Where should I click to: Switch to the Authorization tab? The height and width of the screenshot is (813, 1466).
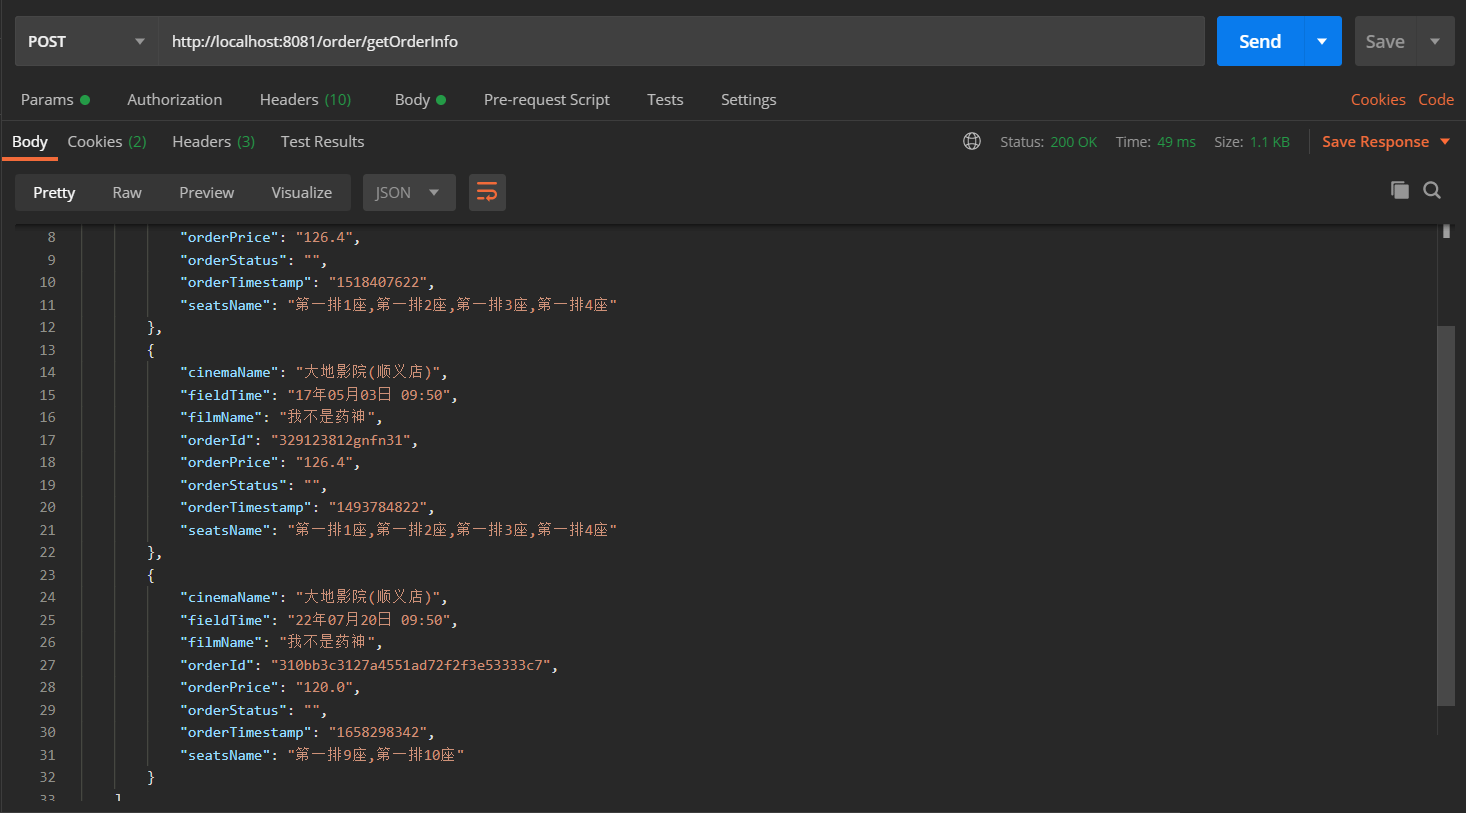pyautogui.click(x=175, y=99)
